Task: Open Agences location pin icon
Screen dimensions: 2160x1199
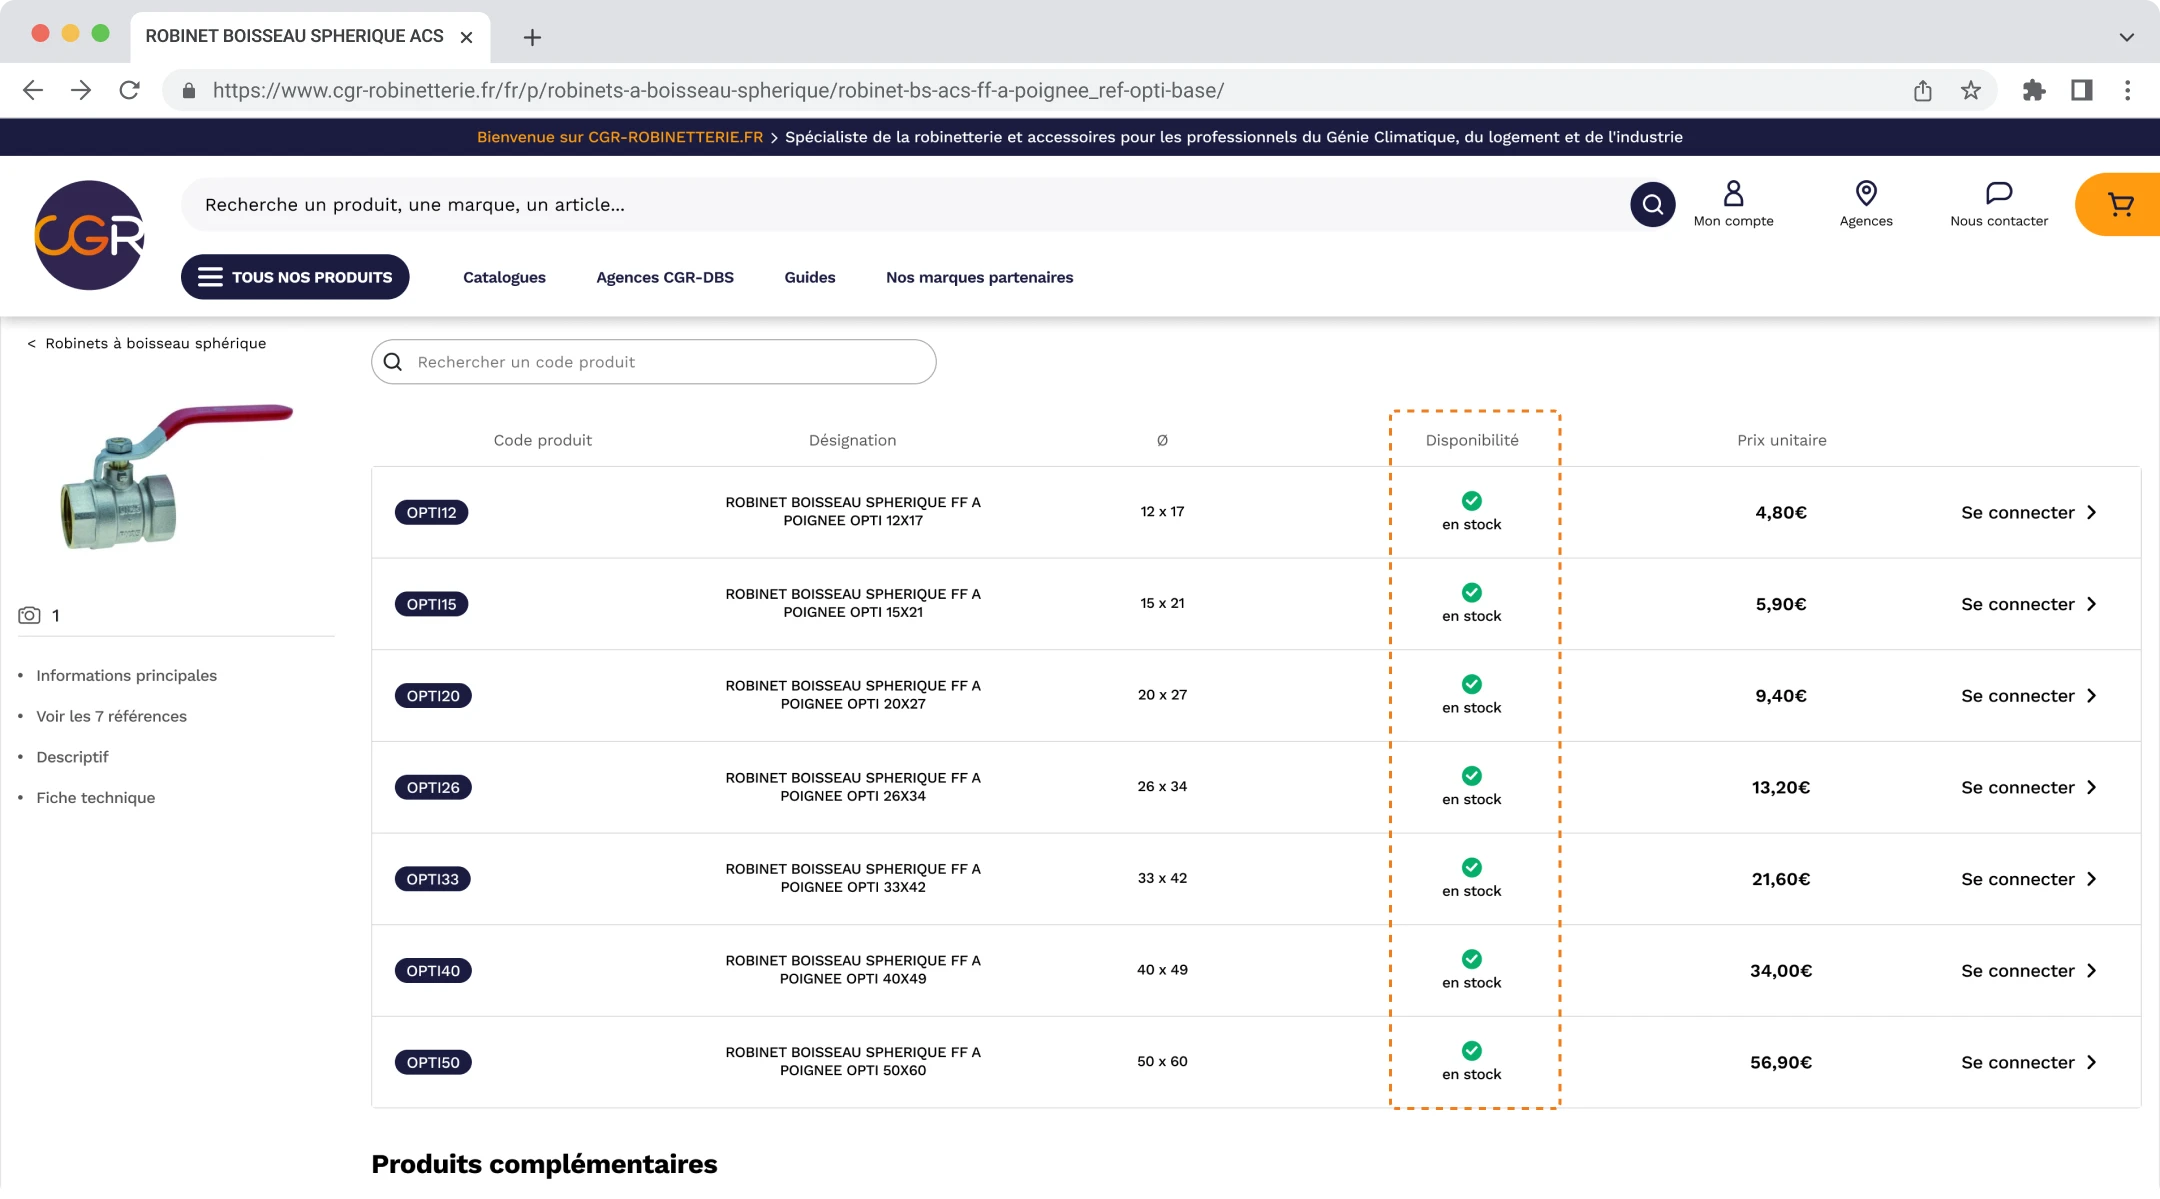Action: click(x=1866, y=193)
